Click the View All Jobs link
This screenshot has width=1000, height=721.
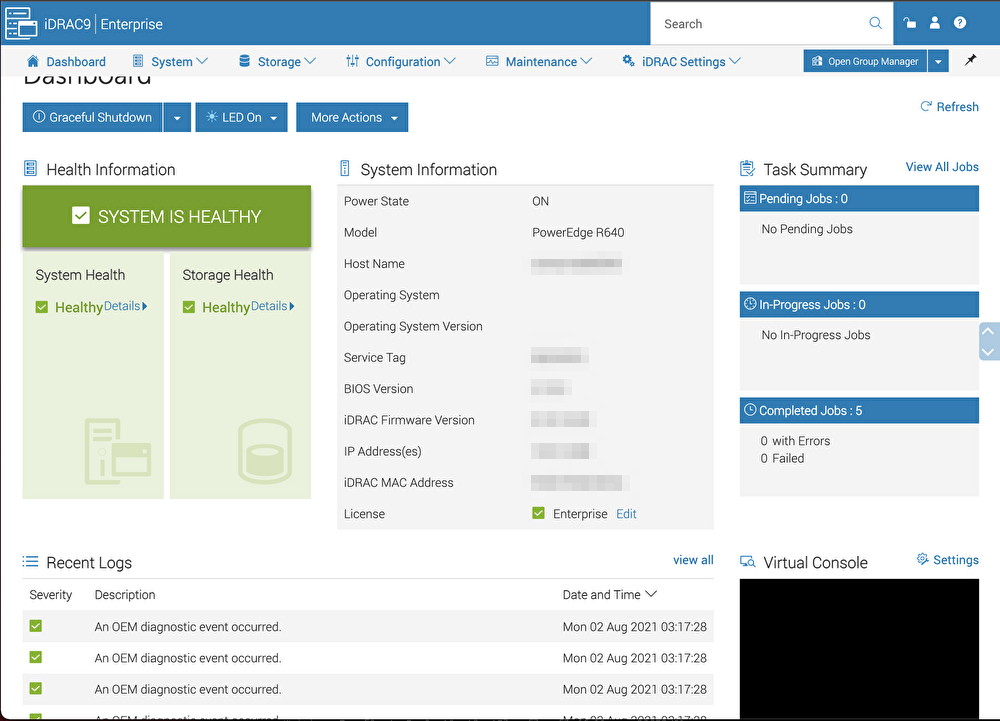tap(941, 167)
